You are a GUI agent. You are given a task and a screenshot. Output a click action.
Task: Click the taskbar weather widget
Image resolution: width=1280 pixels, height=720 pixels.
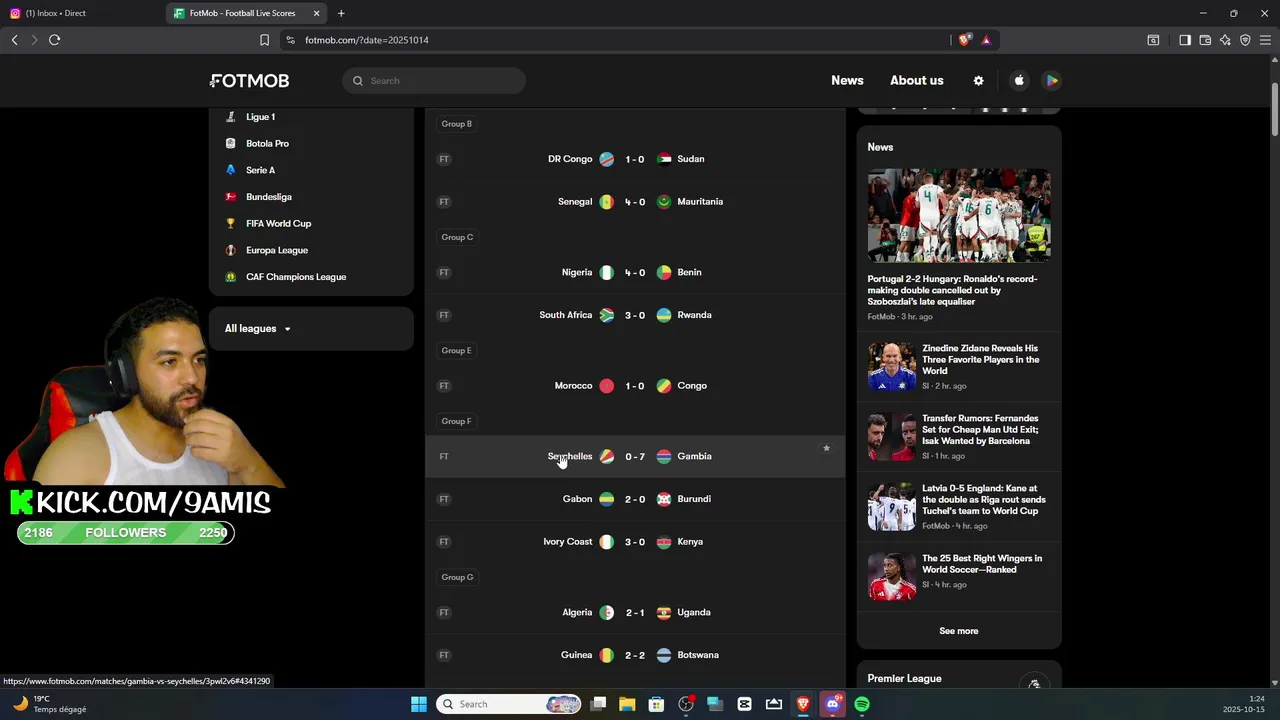(50, 704)
